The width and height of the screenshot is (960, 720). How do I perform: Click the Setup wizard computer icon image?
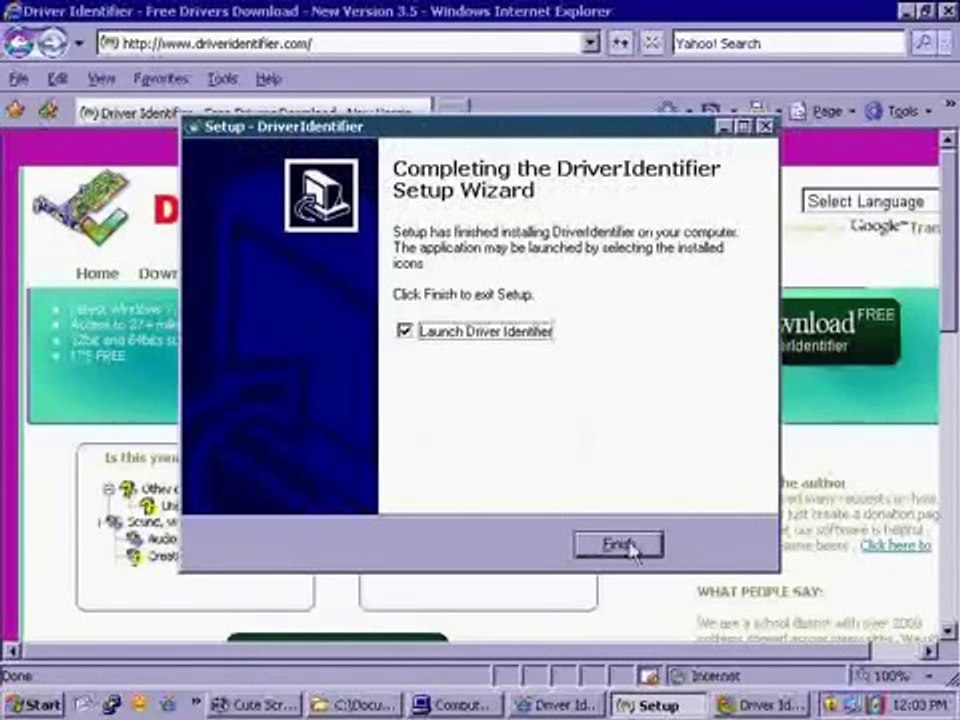tap(321, 195)
